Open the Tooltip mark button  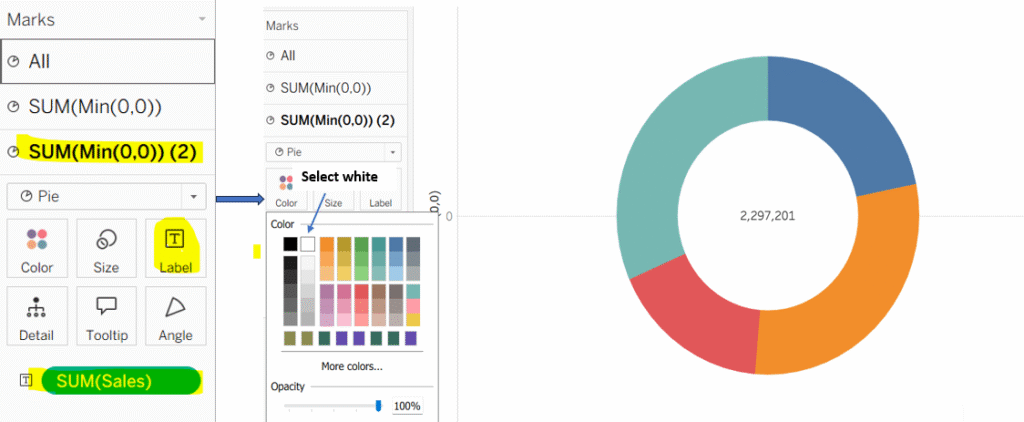click(106, 316)
